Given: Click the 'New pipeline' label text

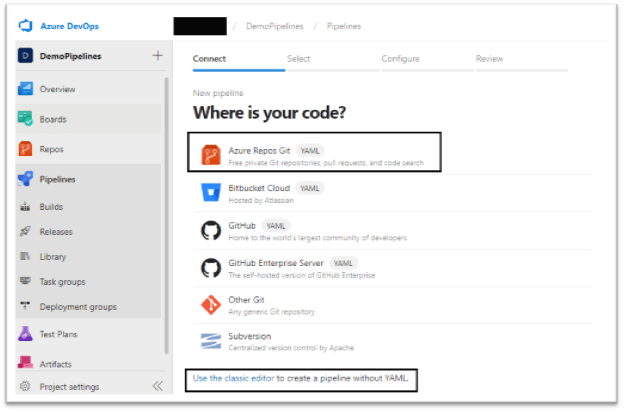Looking at the screenshot, I should click(x=218, y=93).
